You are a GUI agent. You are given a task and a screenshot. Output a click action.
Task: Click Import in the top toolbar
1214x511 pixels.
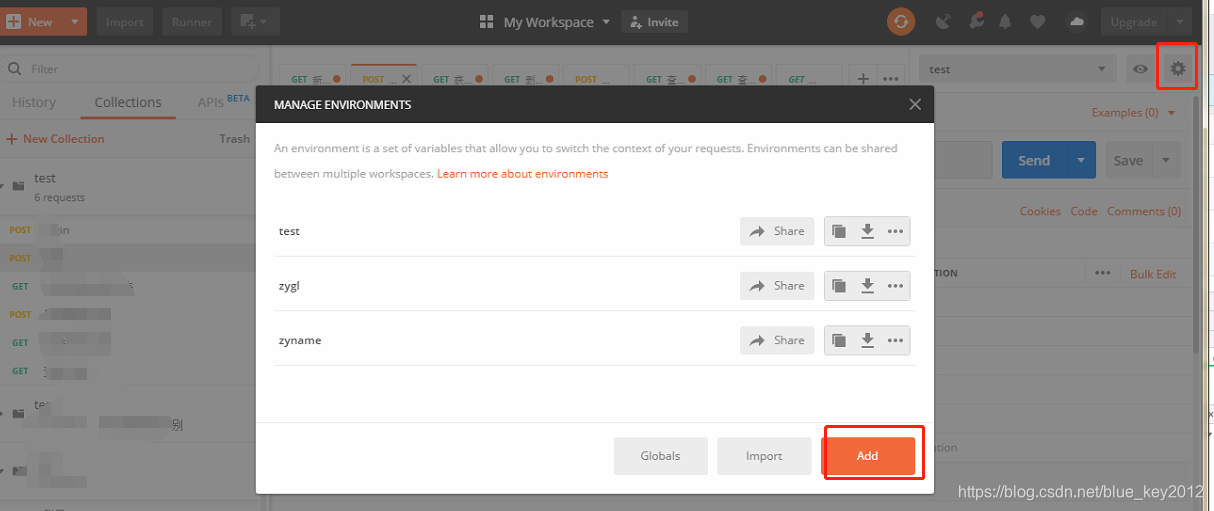click(125, 21)
